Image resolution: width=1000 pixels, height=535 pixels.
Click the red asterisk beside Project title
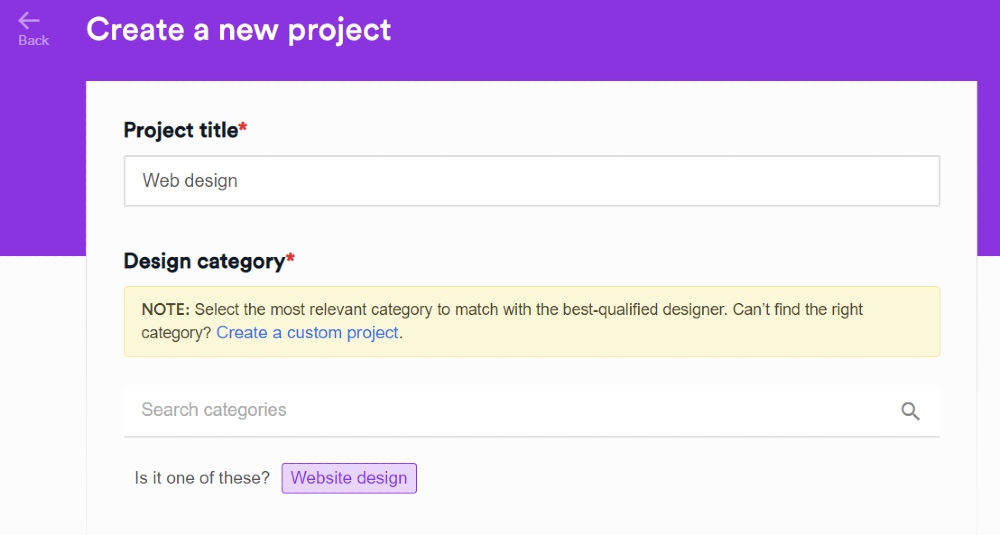coord(243,128)
